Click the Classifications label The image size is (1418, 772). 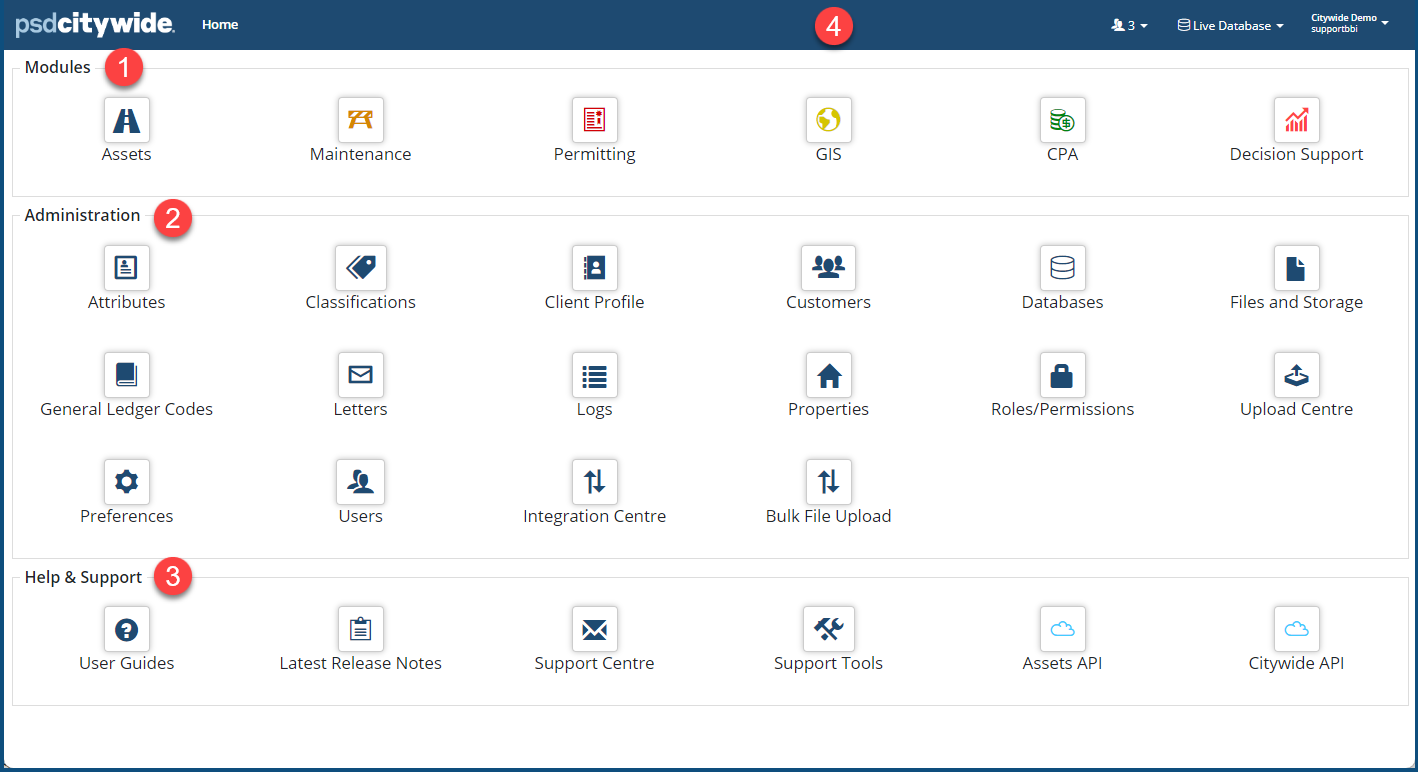coord(361,302)
